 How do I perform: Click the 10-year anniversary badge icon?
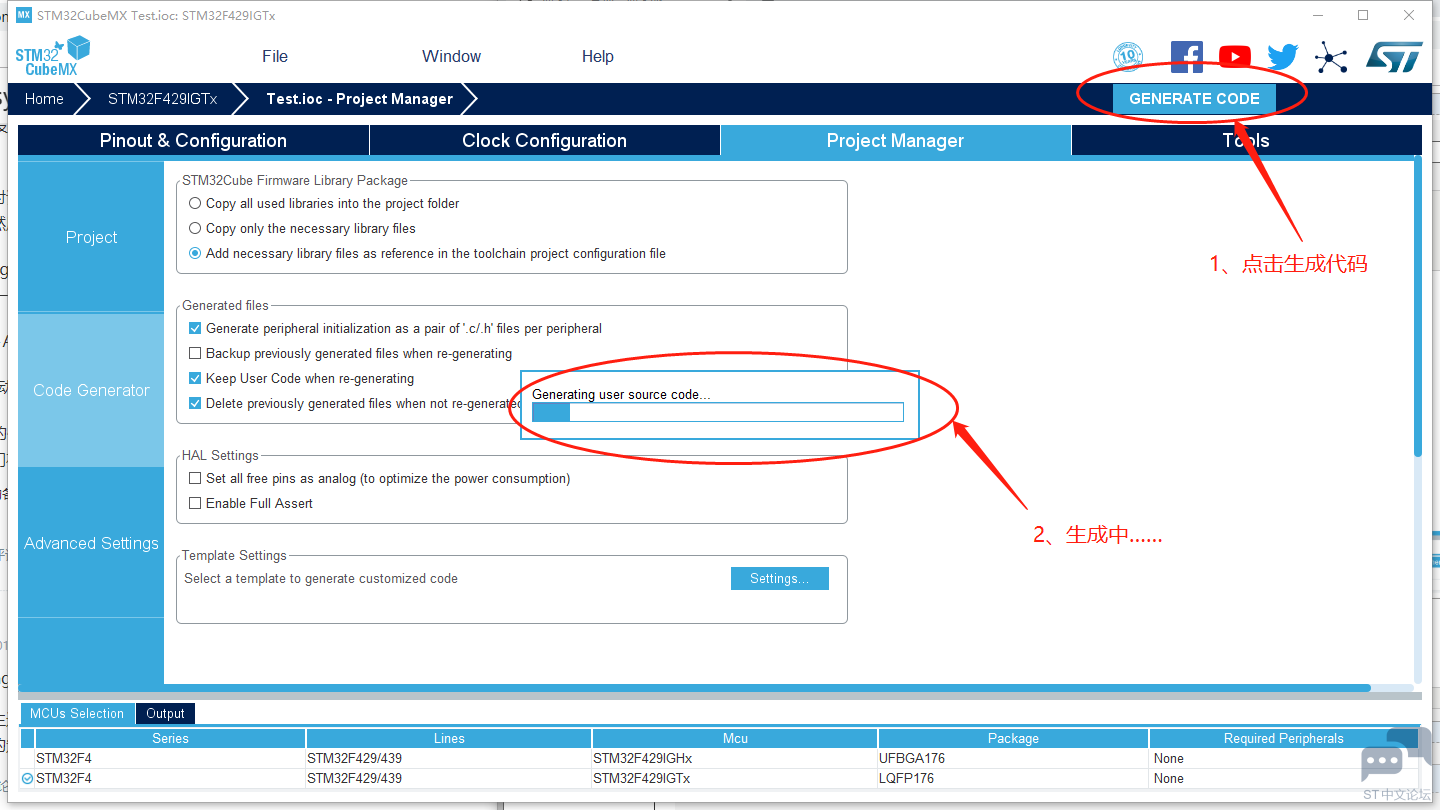click(x=1128, y=57)
